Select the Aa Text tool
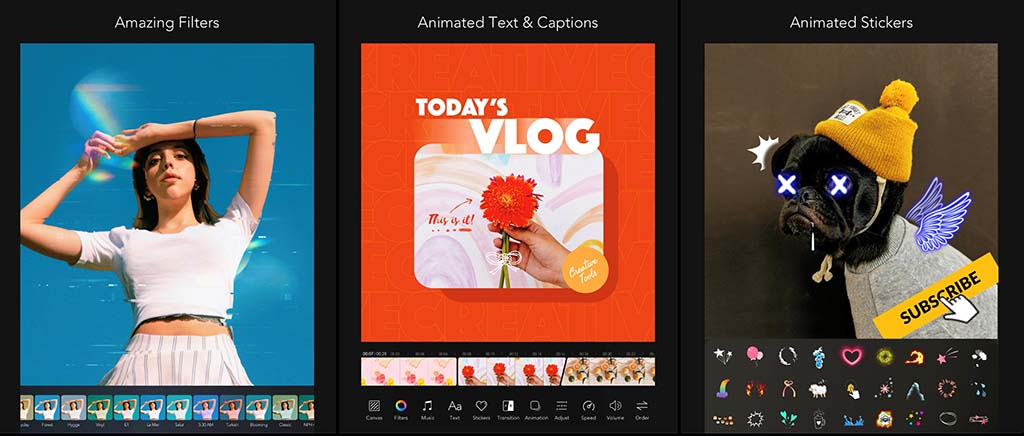 coord(455,409)
